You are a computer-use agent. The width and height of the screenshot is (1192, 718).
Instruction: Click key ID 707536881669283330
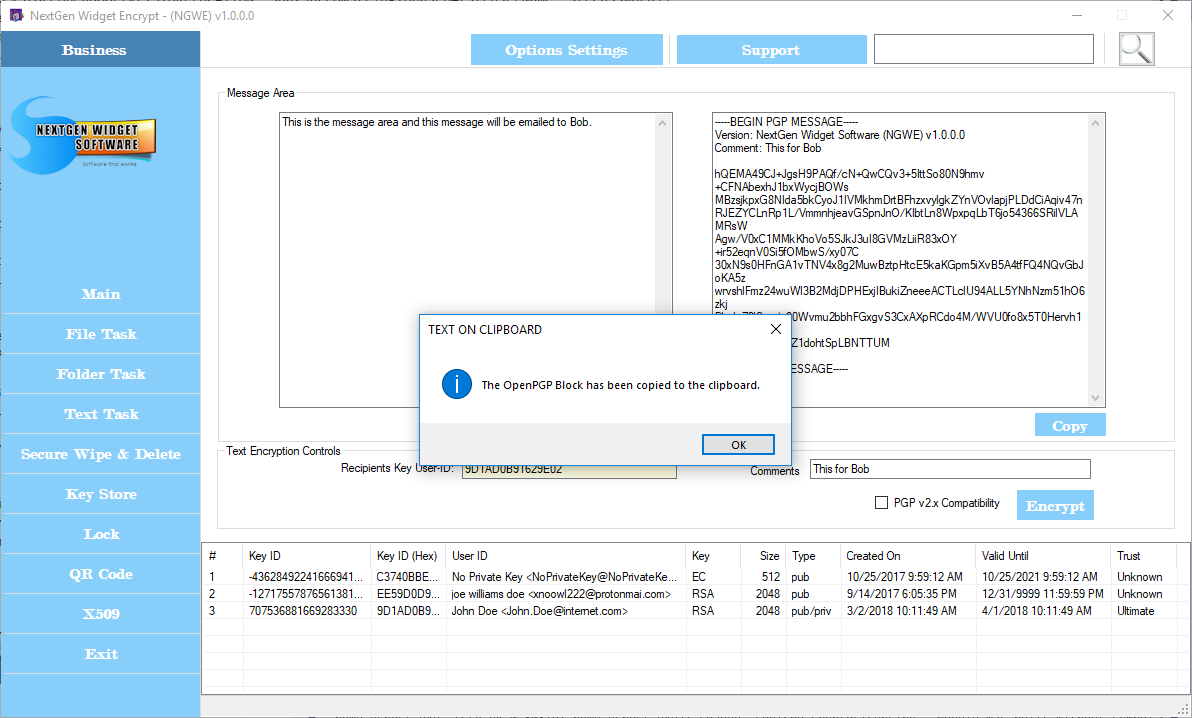pyautogui.click(x=303, y=611)
